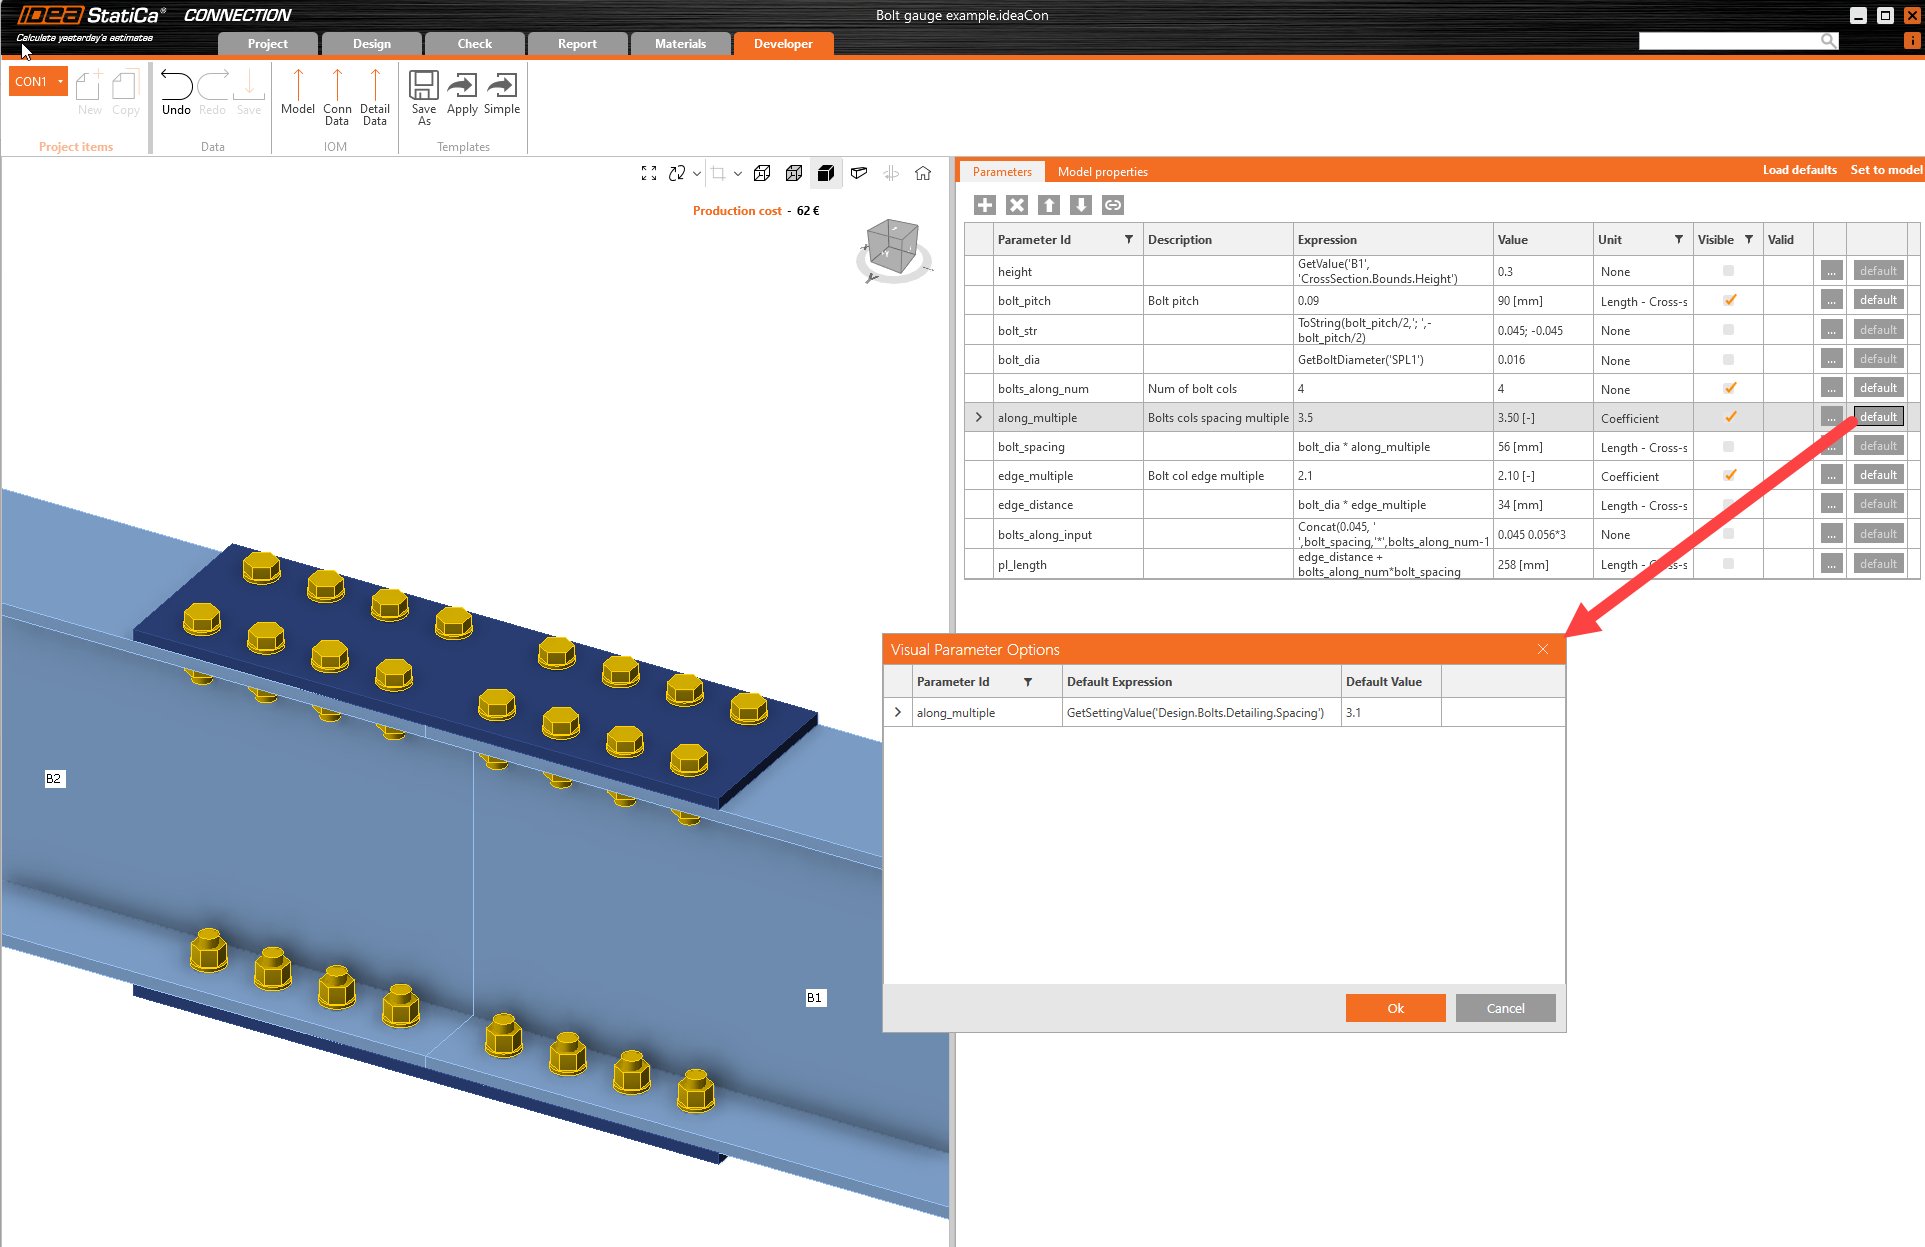Select the home view icon in the 3D viewport
The width and height of the screenshot is (1925, 1247).
click(922, 172)
